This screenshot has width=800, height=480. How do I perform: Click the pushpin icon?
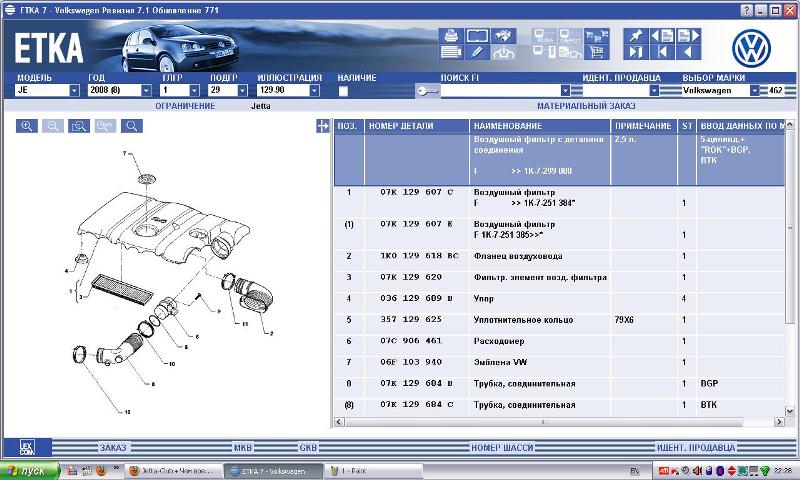636,36
